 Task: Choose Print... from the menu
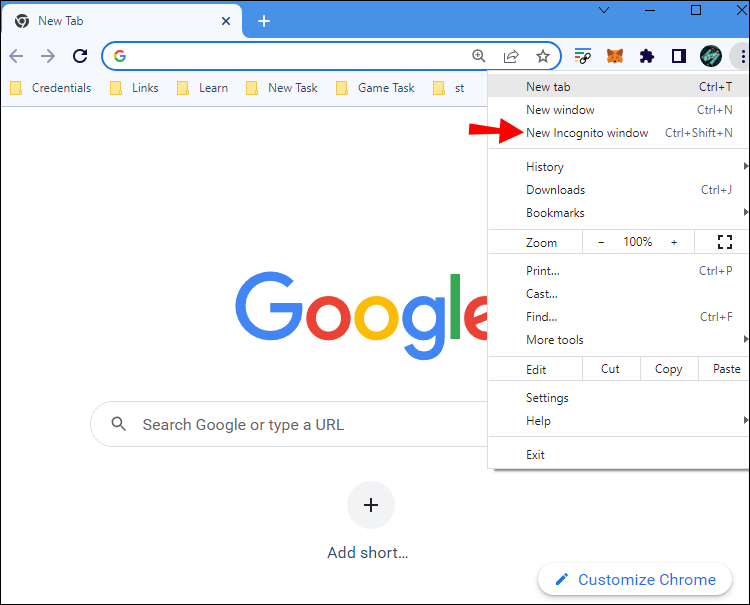619,271
